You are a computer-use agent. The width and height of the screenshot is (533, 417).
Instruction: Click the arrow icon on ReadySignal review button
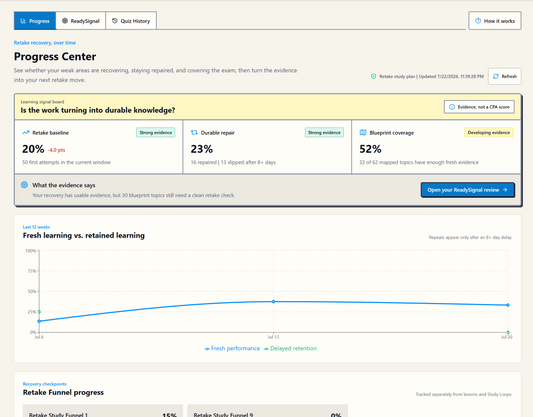pos(505,190)
